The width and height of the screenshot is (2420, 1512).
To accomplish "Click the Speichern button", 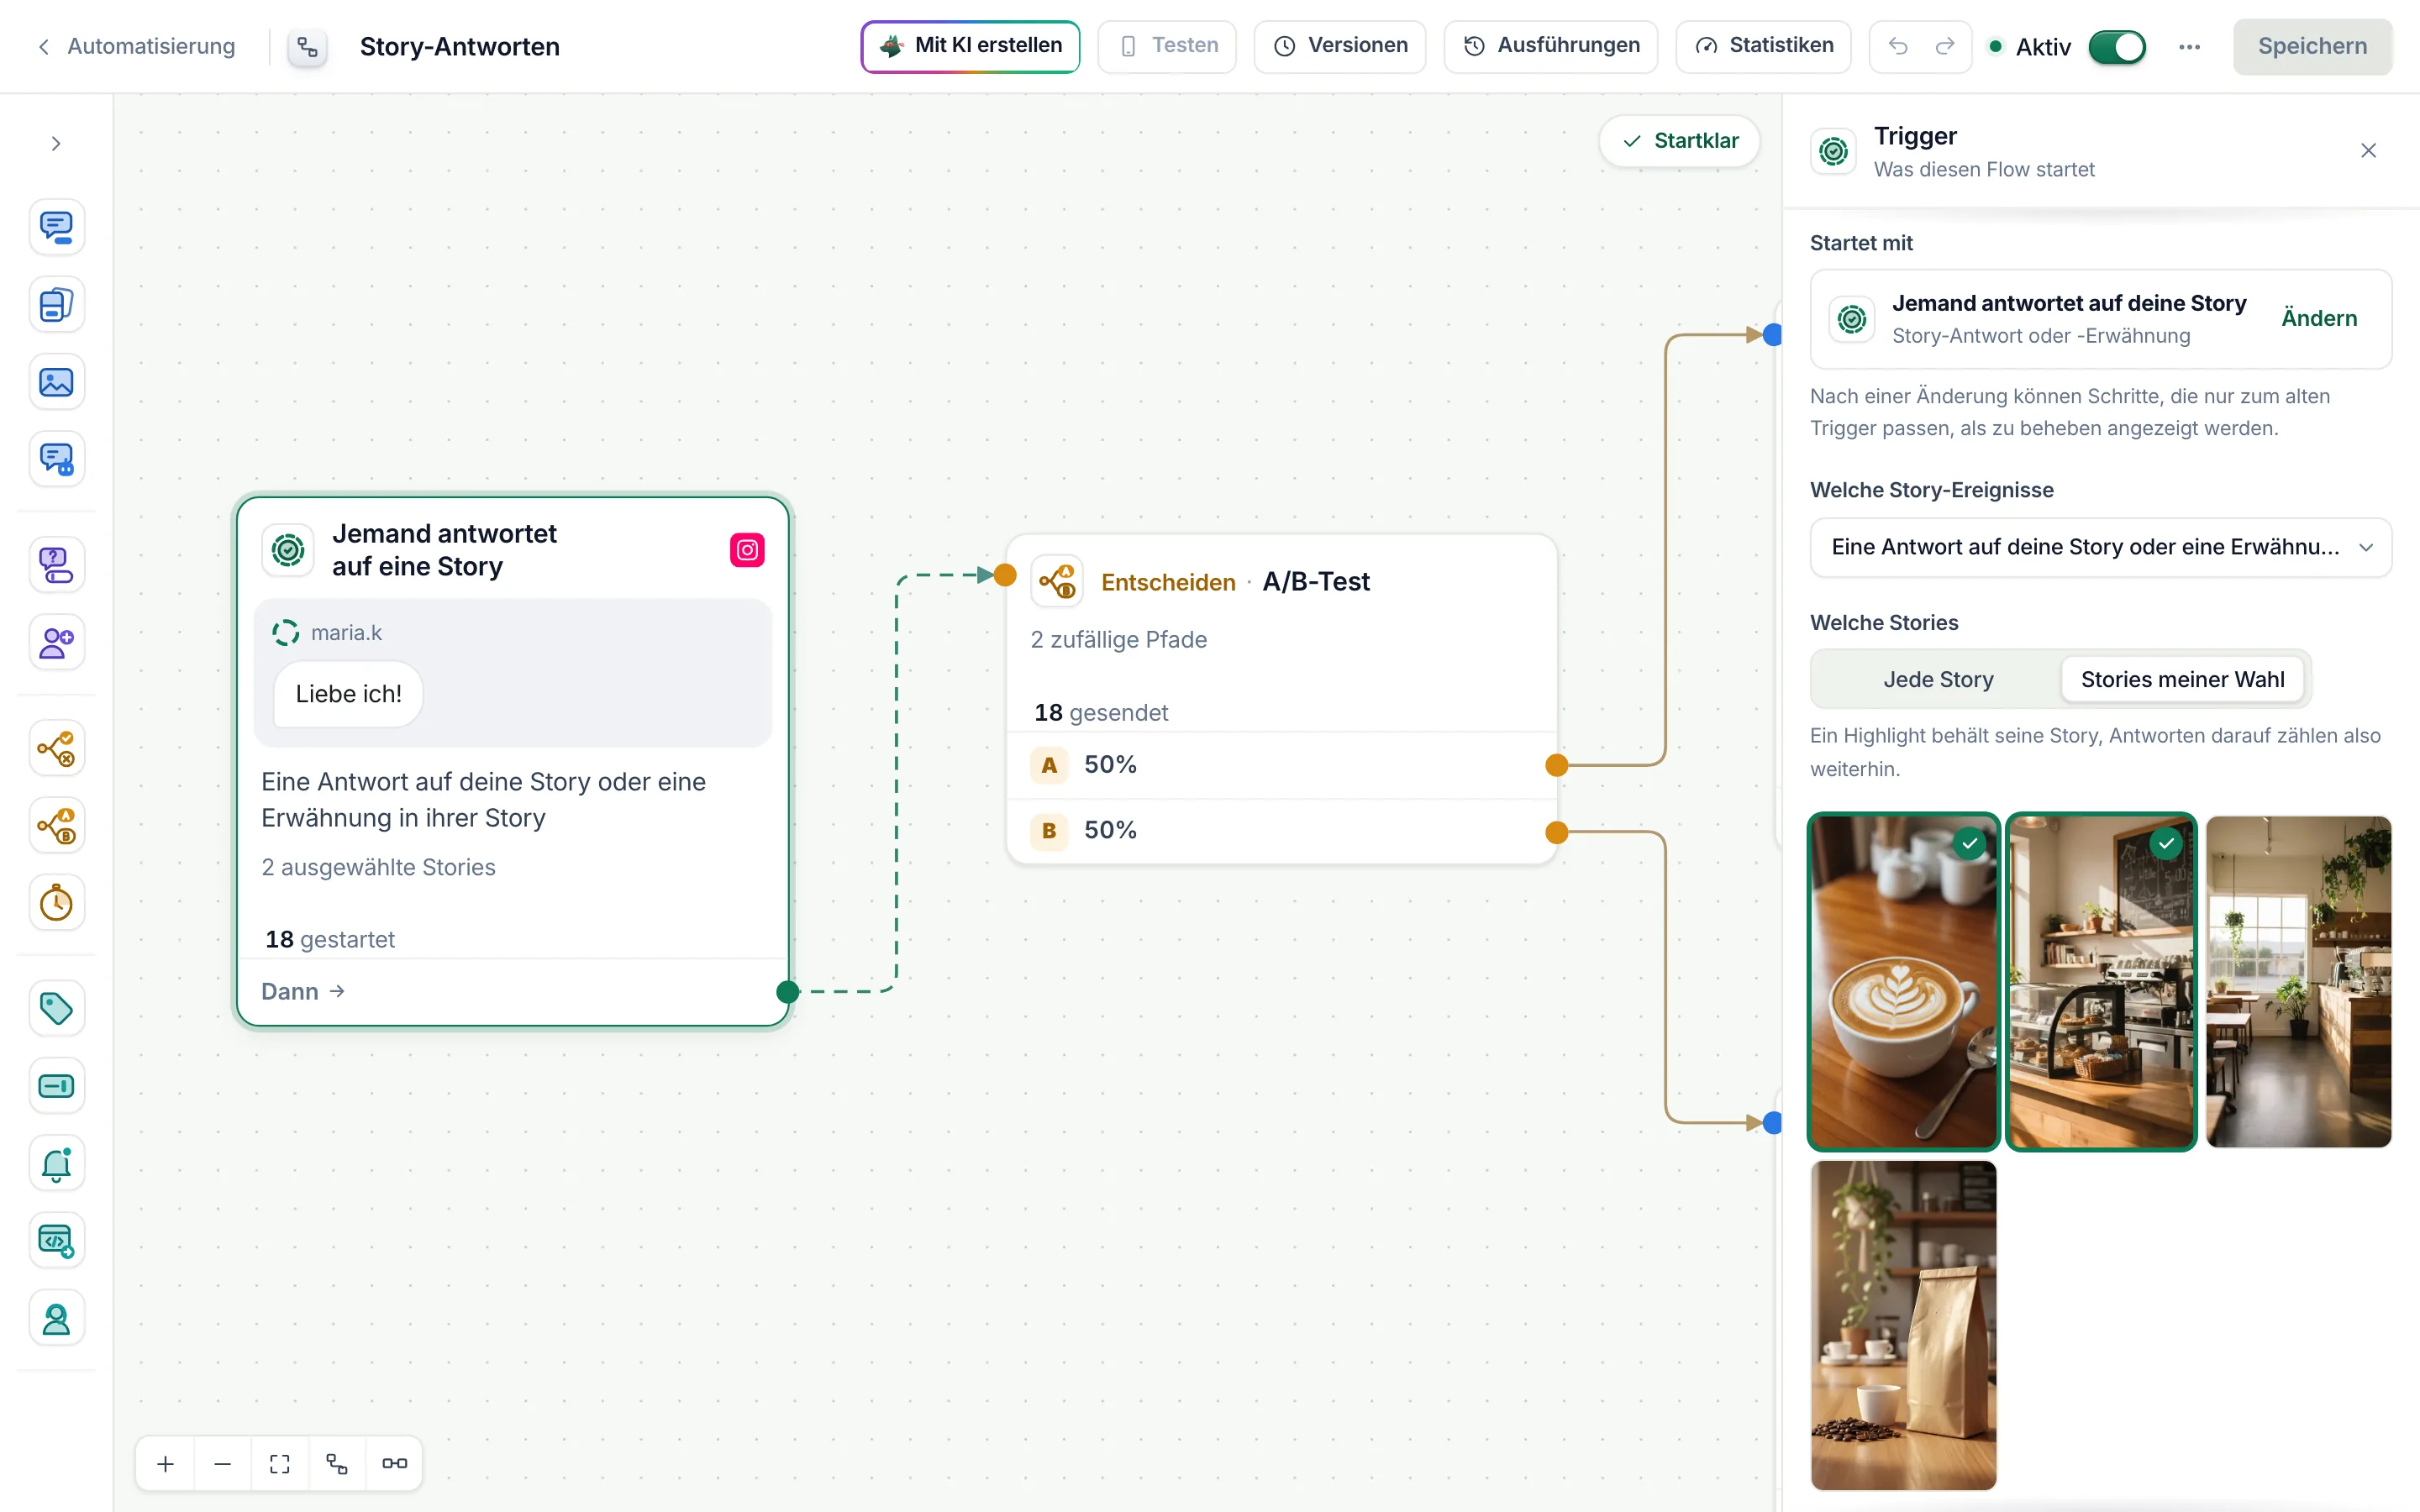I will pos(2312,47).
